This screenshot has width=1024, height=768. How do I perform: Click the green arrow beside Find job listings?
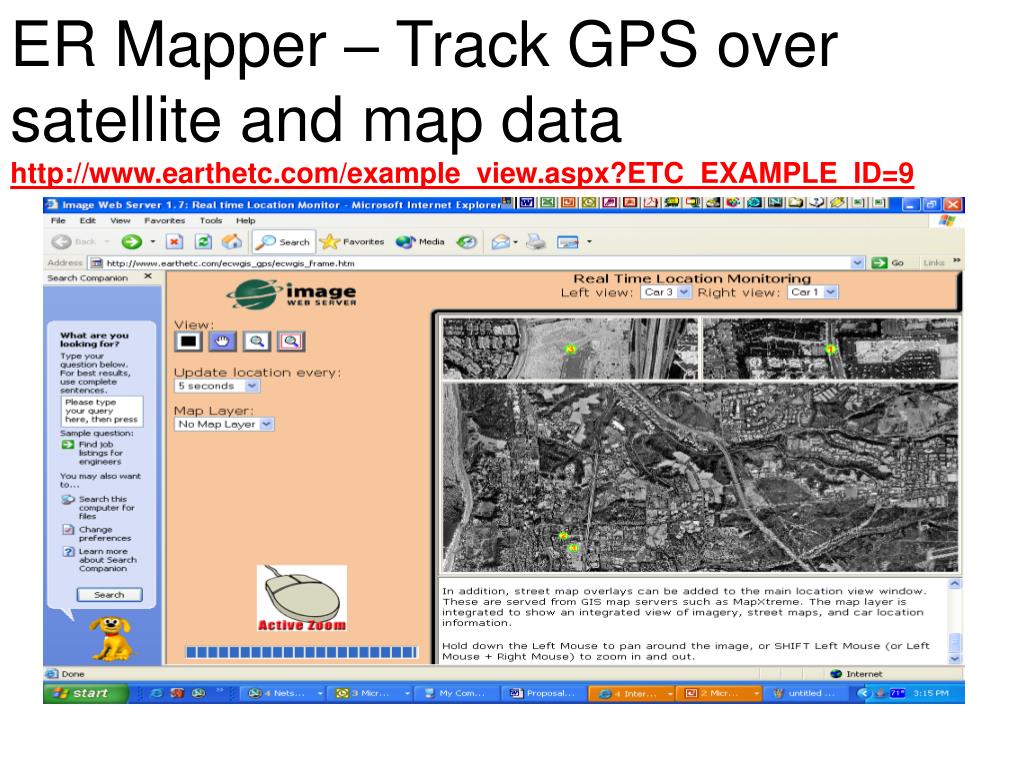(x=68, y=445)
